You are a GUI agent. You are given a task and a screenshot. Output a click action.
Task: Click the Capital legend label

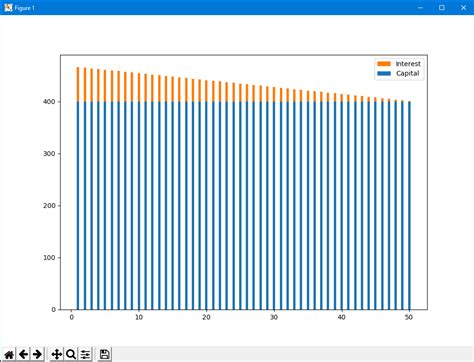407,73
